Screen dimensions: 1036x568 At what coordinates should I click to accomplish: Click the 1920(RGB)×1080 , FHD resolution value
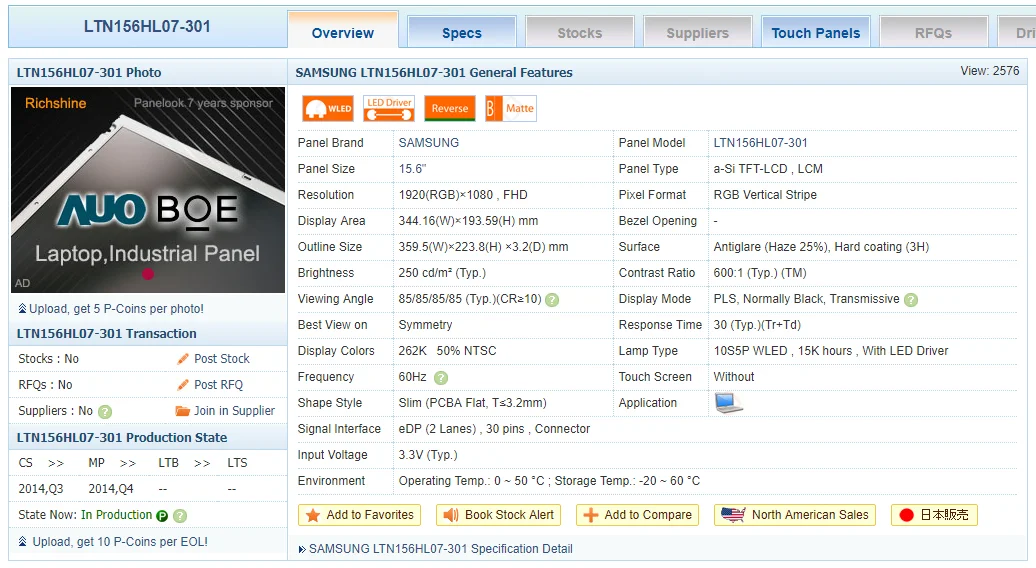pyautogui.click(x=463, y=195)
